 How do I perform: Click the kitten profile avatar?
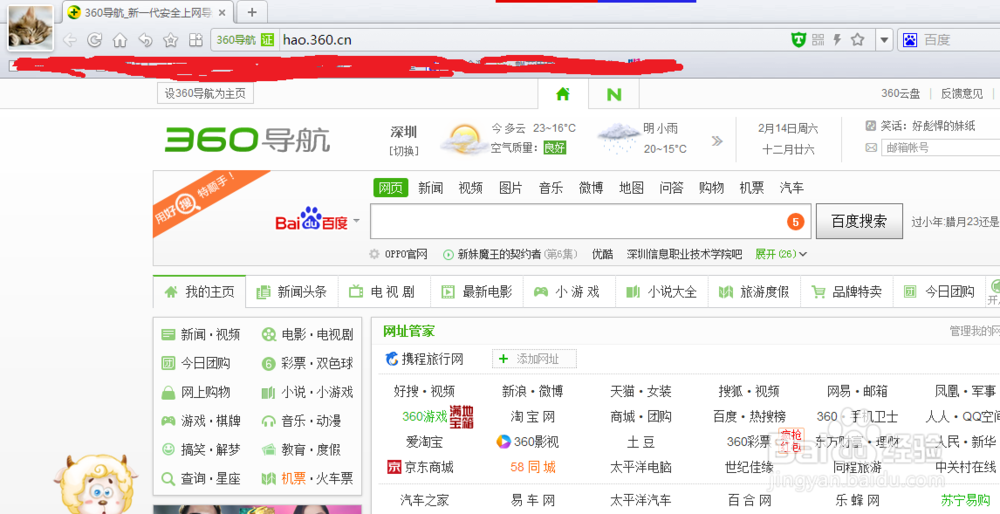30,27
